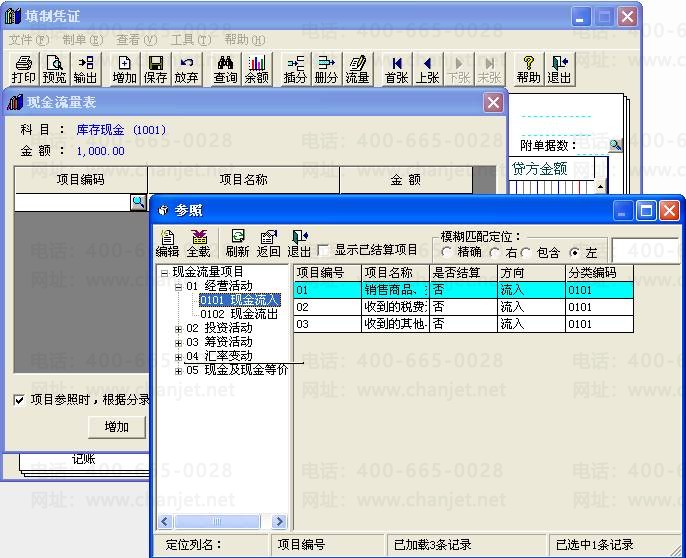The width and height of the screenshot is (686, 558).
Task: Delete an entry line with 删分 icon
Action: pos(326,69)
